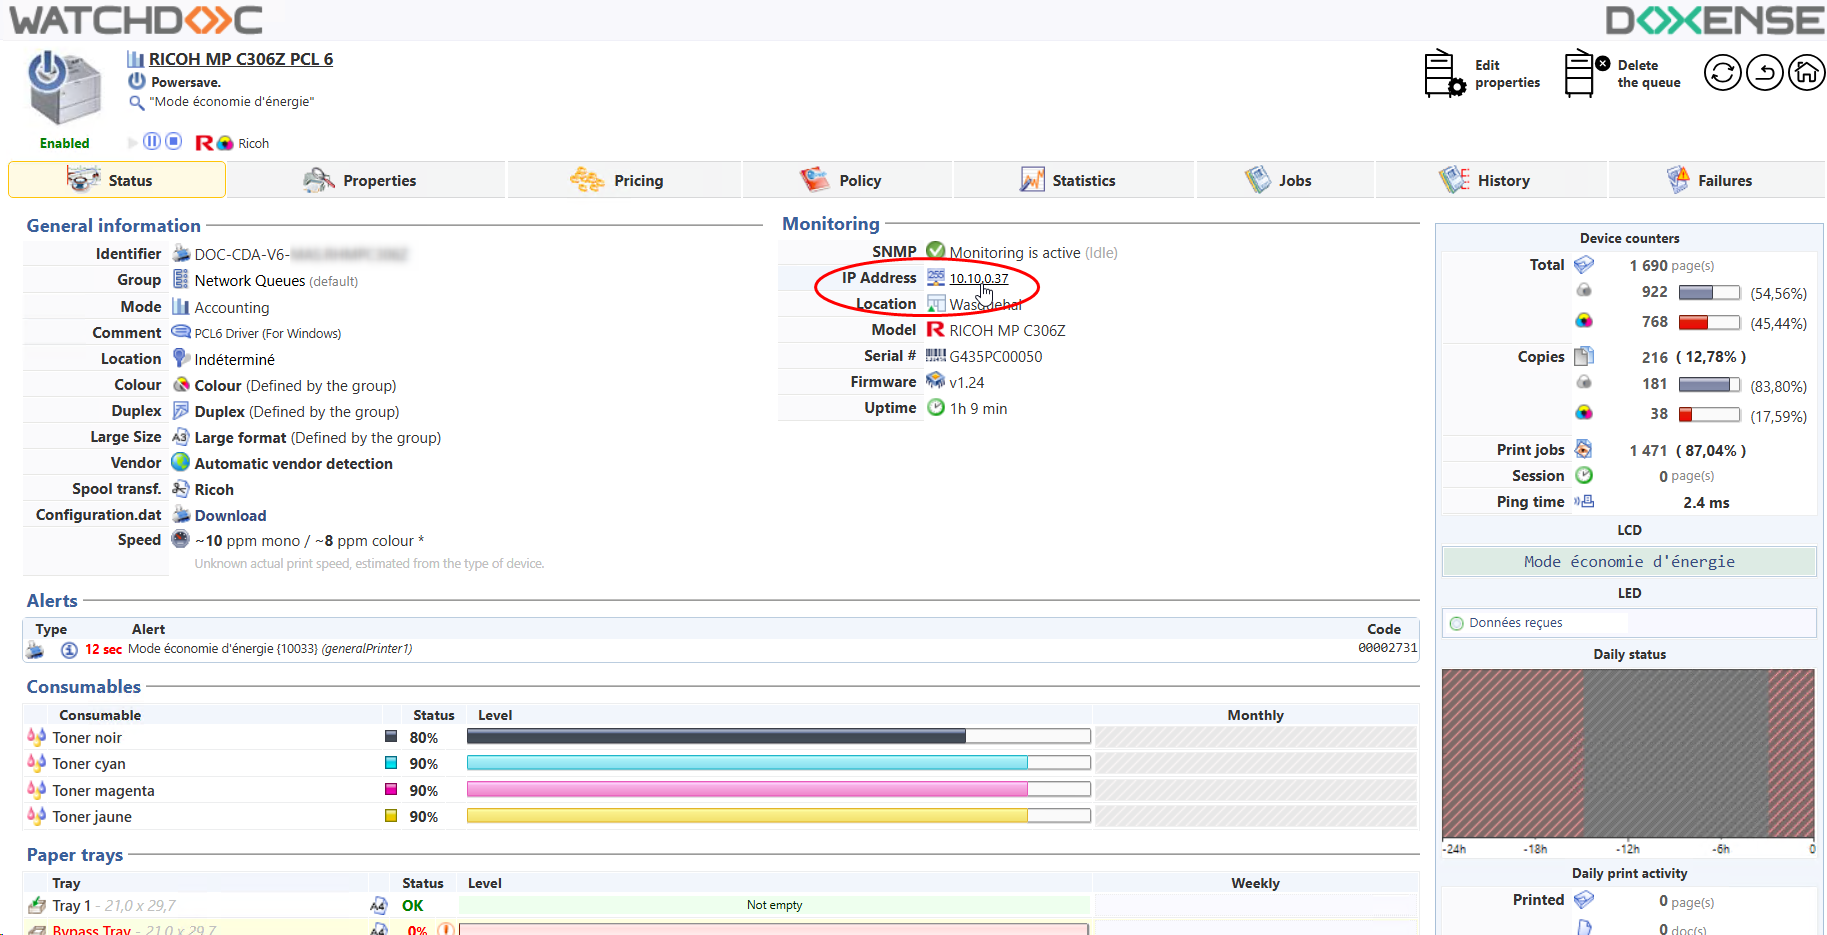1827x935 pixels.
Task: Click the Tray 1 paper tray icon
Action: pyautogui.click(x=37, y=905)
